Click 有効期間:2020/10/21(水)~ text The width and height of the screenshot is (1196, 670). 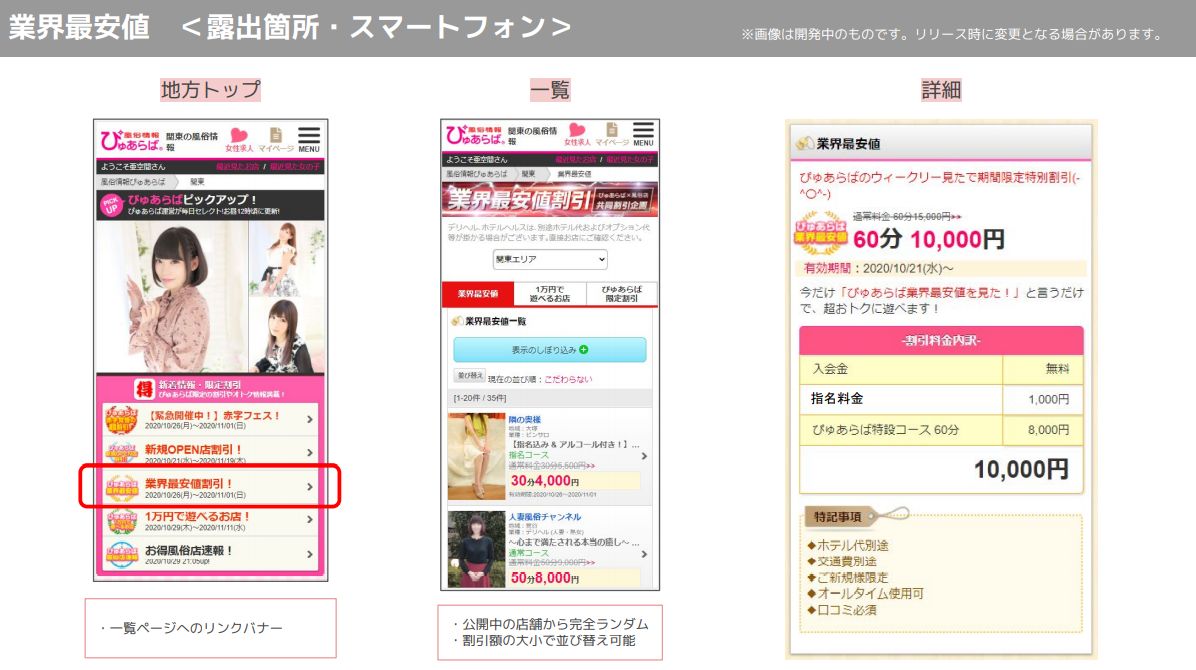pos(878,268)
